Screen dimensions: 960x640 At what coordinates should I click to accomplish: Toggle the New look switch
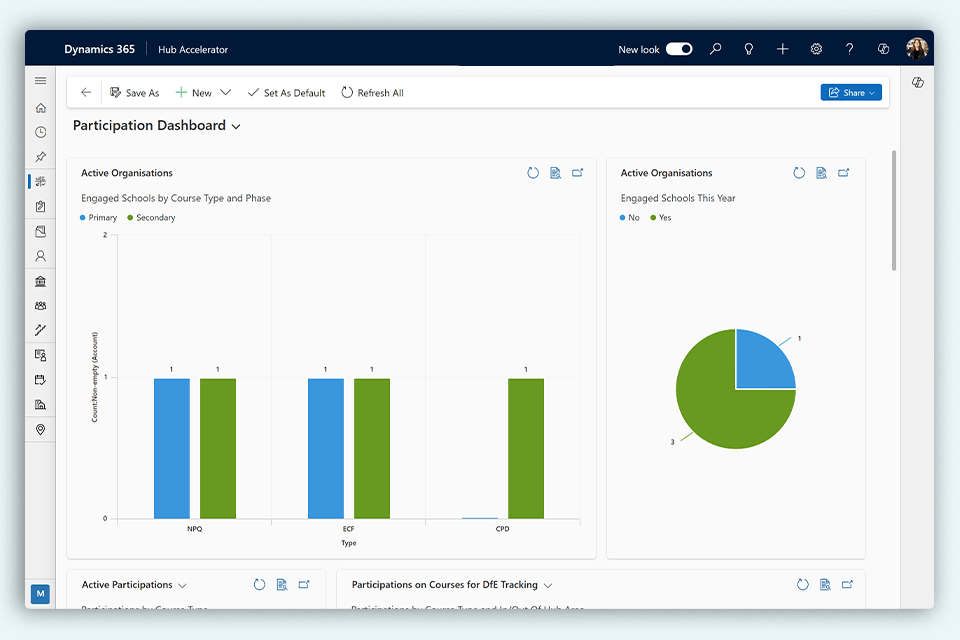(679, 49)
